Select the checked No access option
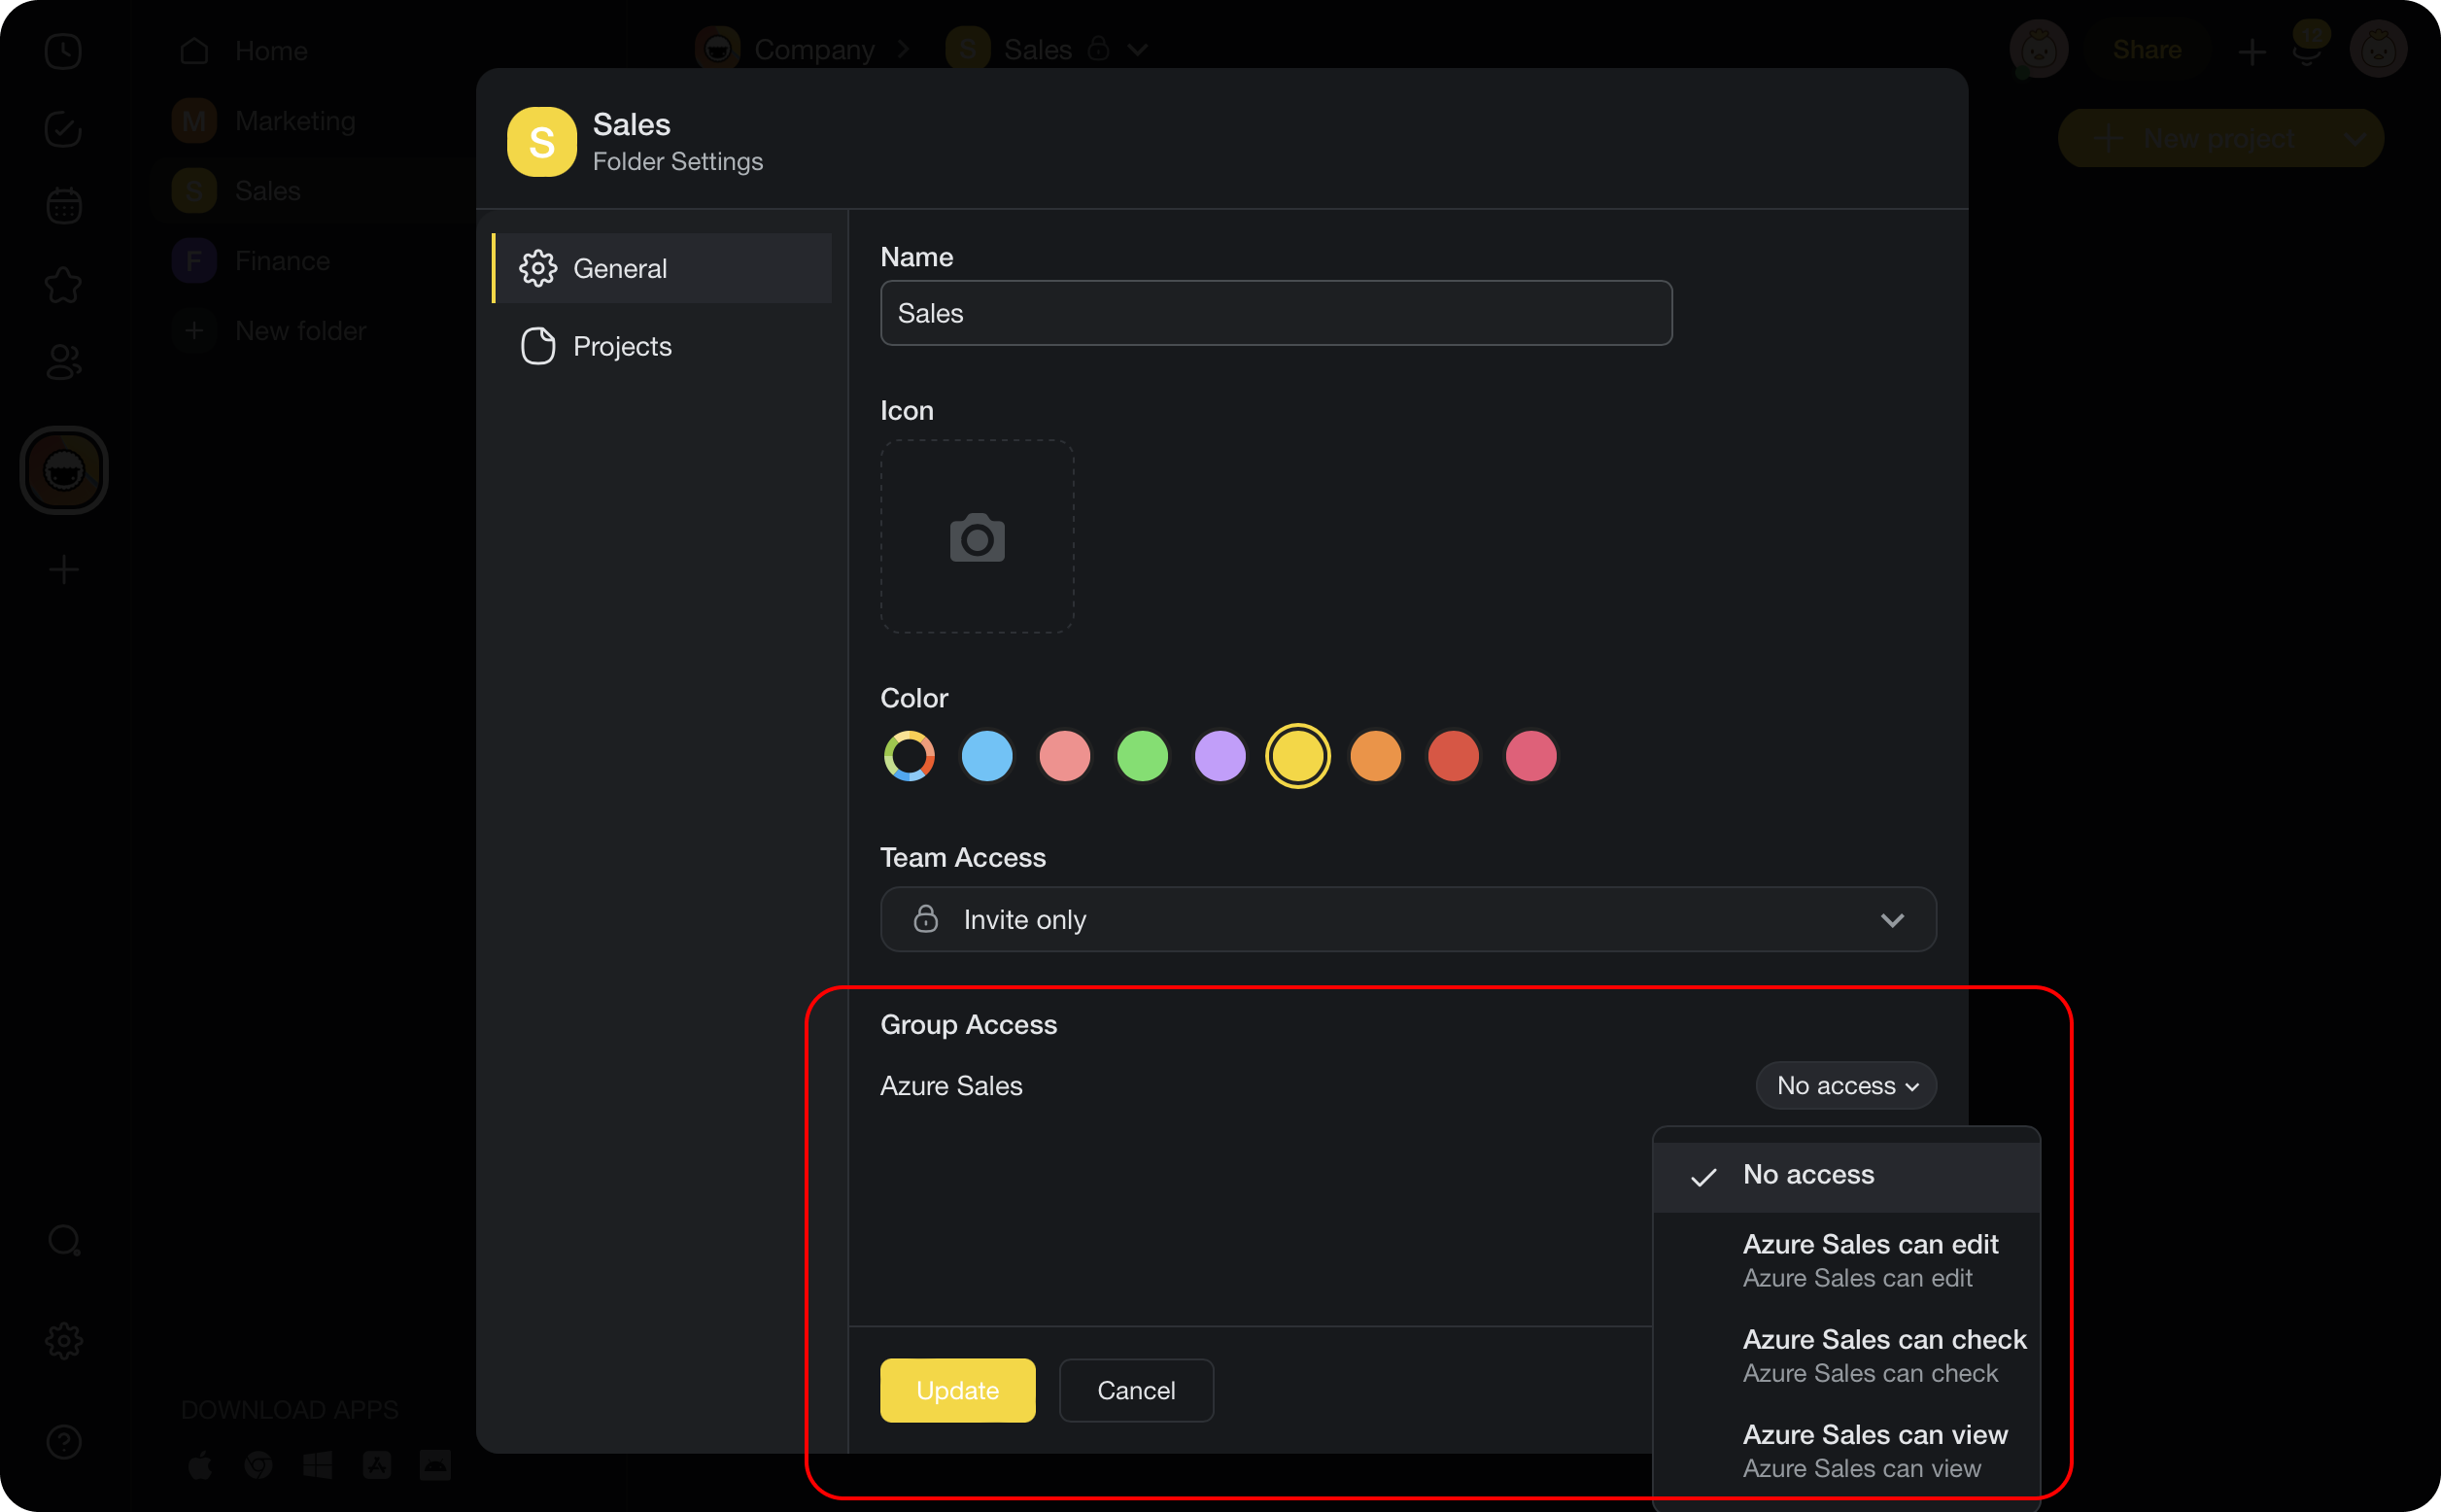Image resolution: width=2441 pixels, height=1512 pixels. 1807,1175
